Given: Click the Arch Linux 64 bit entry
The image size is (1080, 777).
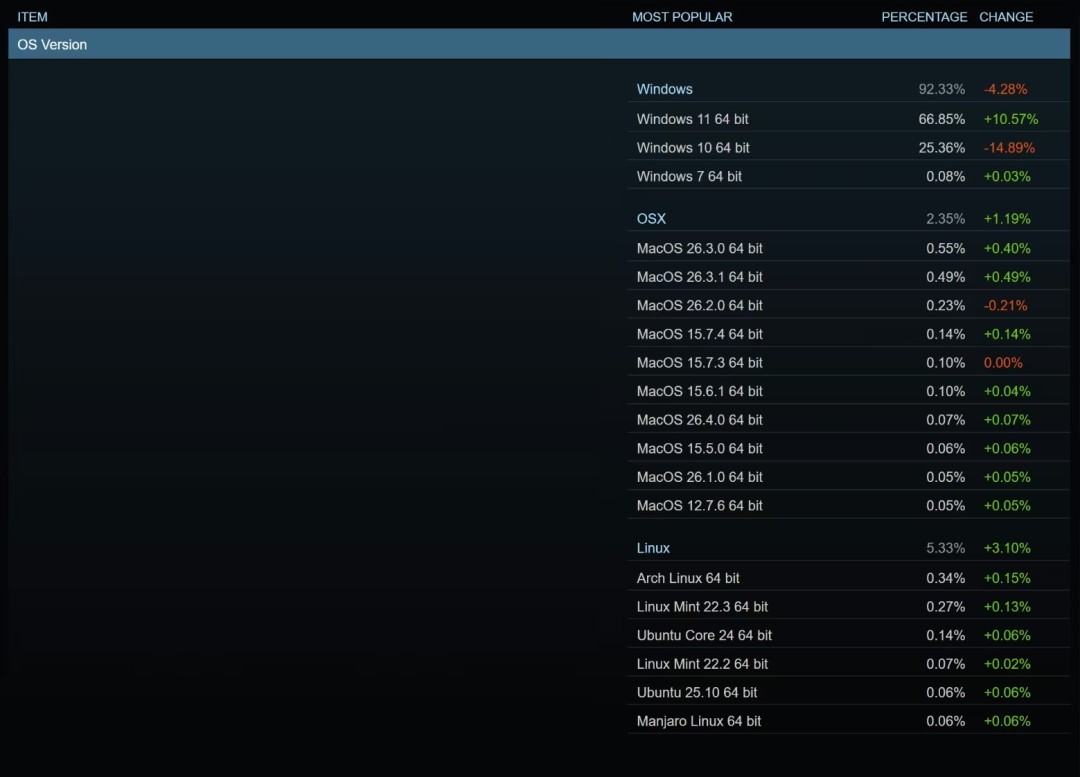Looking at the screenshot, I should (x=688, y=578).
